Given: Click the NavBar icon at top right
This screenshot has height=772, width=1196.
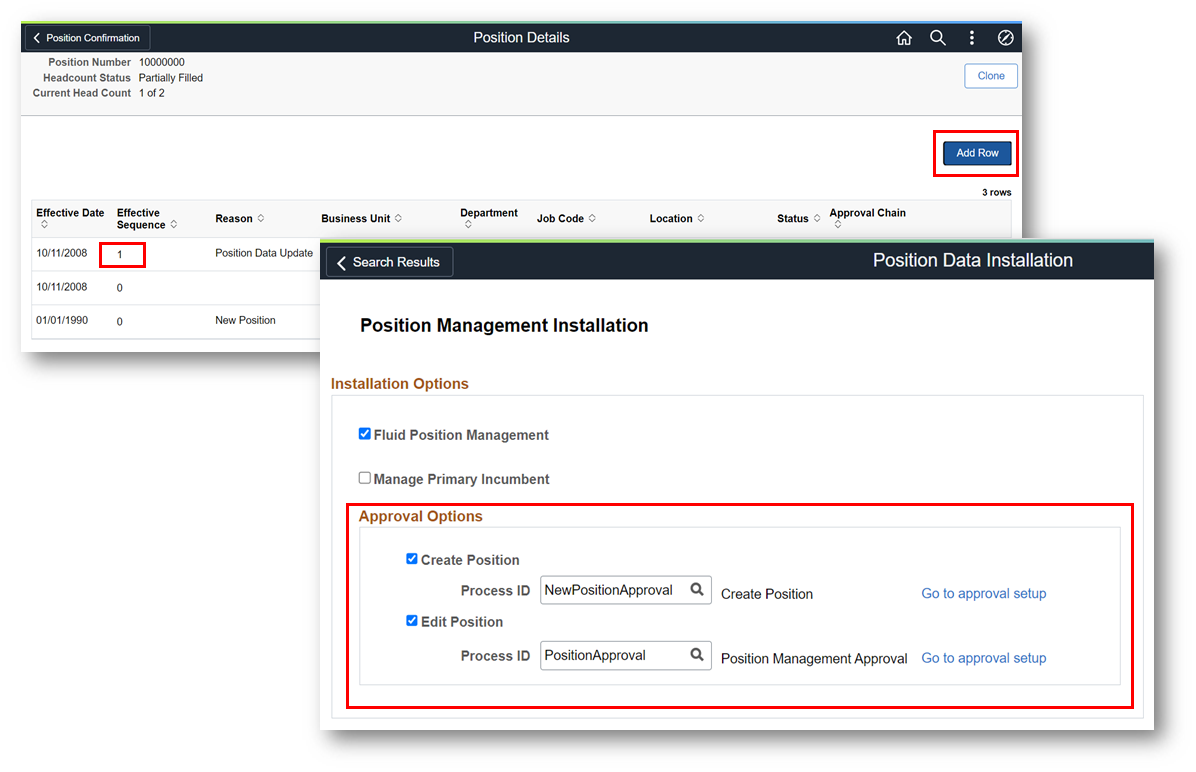Looking at the screenshot, I should tap(1005, 37).
